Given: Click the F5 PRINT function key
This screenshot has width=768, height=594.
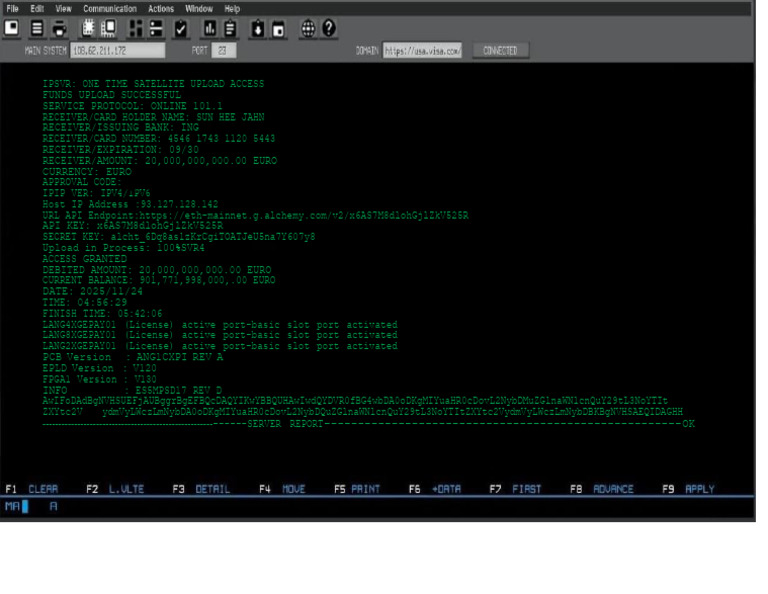Looking at the screenshot, I should [357, 489].
